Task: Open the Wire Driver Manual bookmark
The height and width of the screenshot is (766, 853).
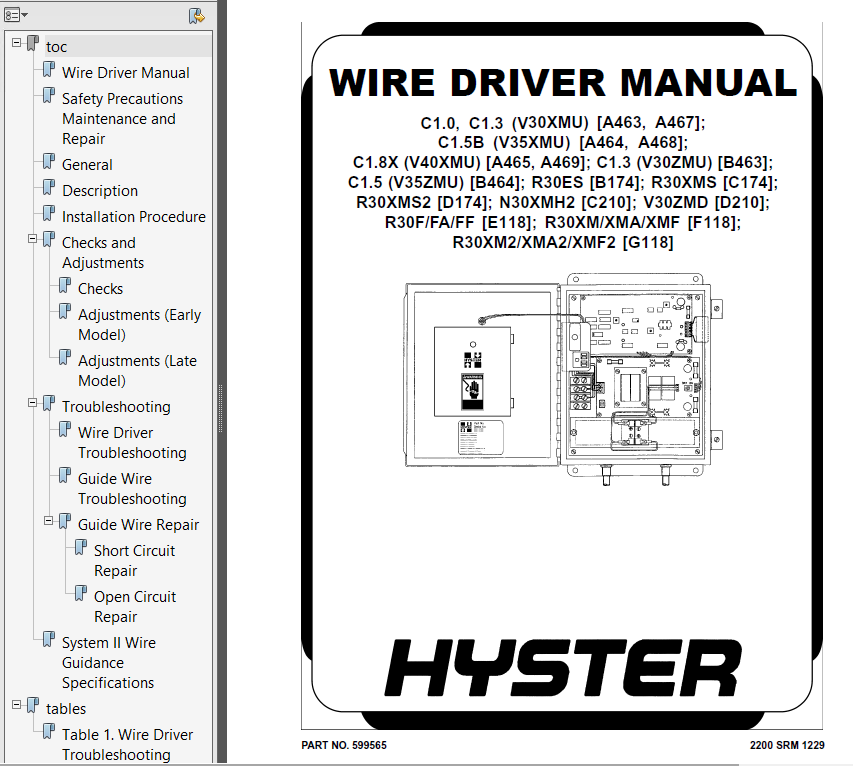Action: tap(126, 73)
